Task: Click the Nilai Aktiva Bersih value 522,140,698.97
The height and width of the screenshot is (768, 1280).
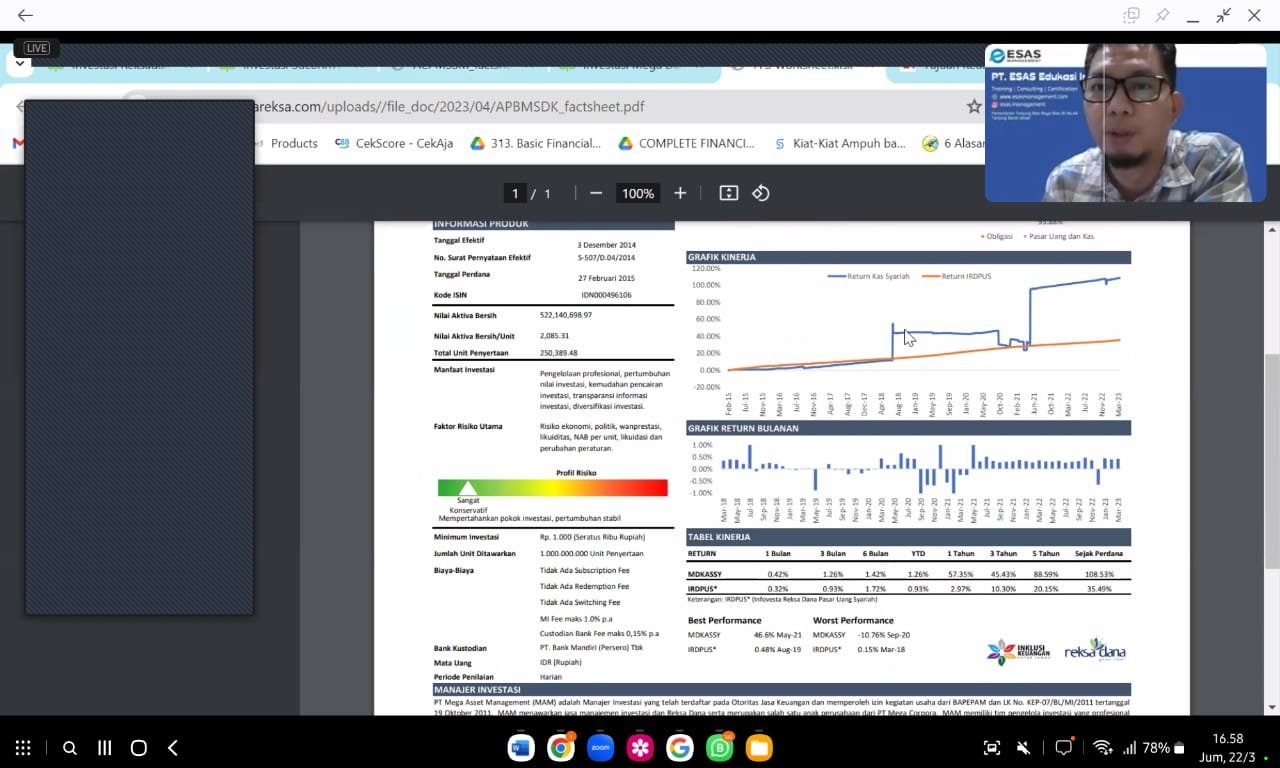Action: tap(566, 315)
